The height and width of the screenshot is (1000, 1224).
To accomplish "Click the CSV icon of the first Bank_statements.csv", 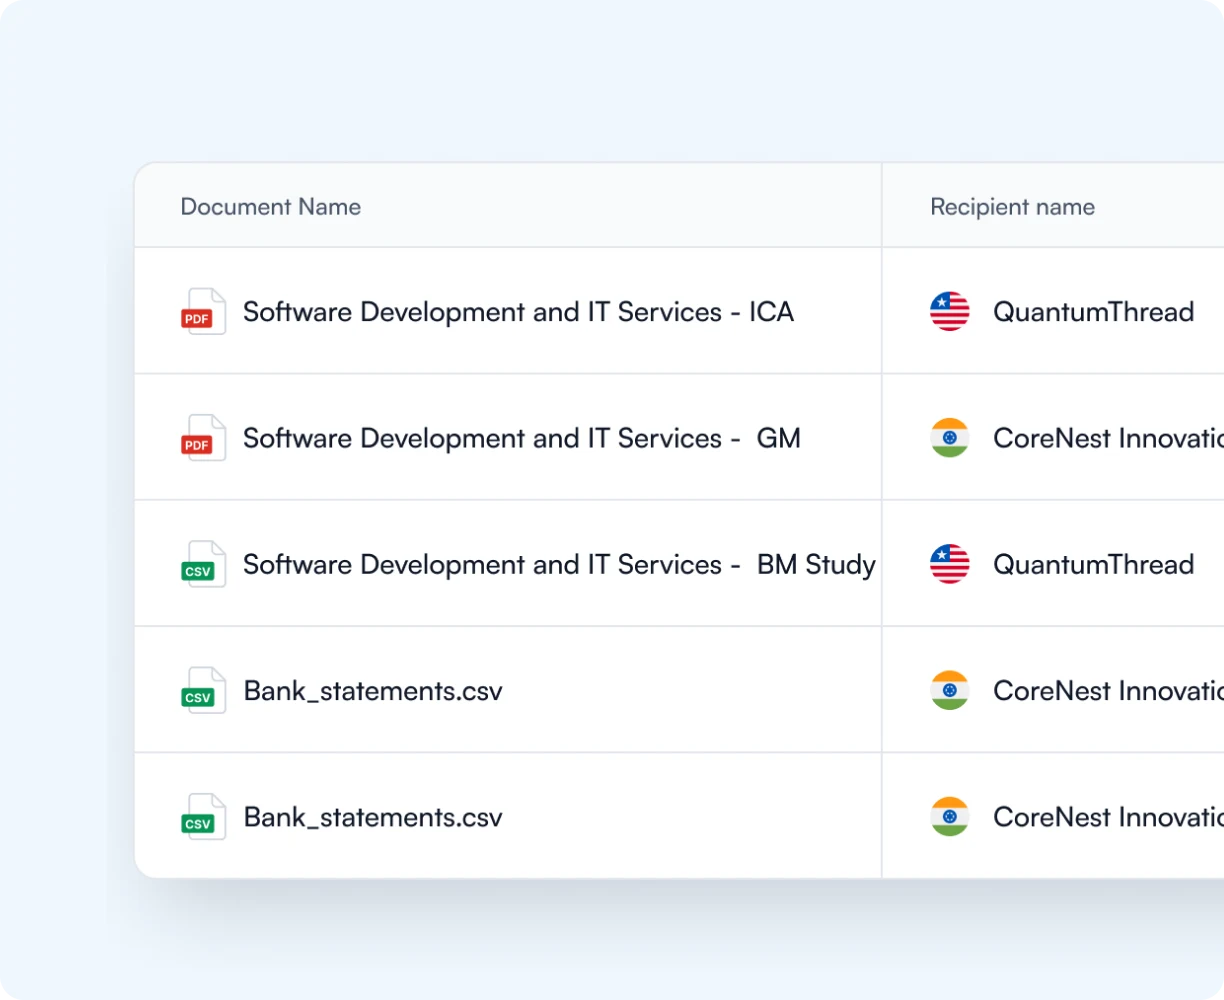I will tap(202, 690).
